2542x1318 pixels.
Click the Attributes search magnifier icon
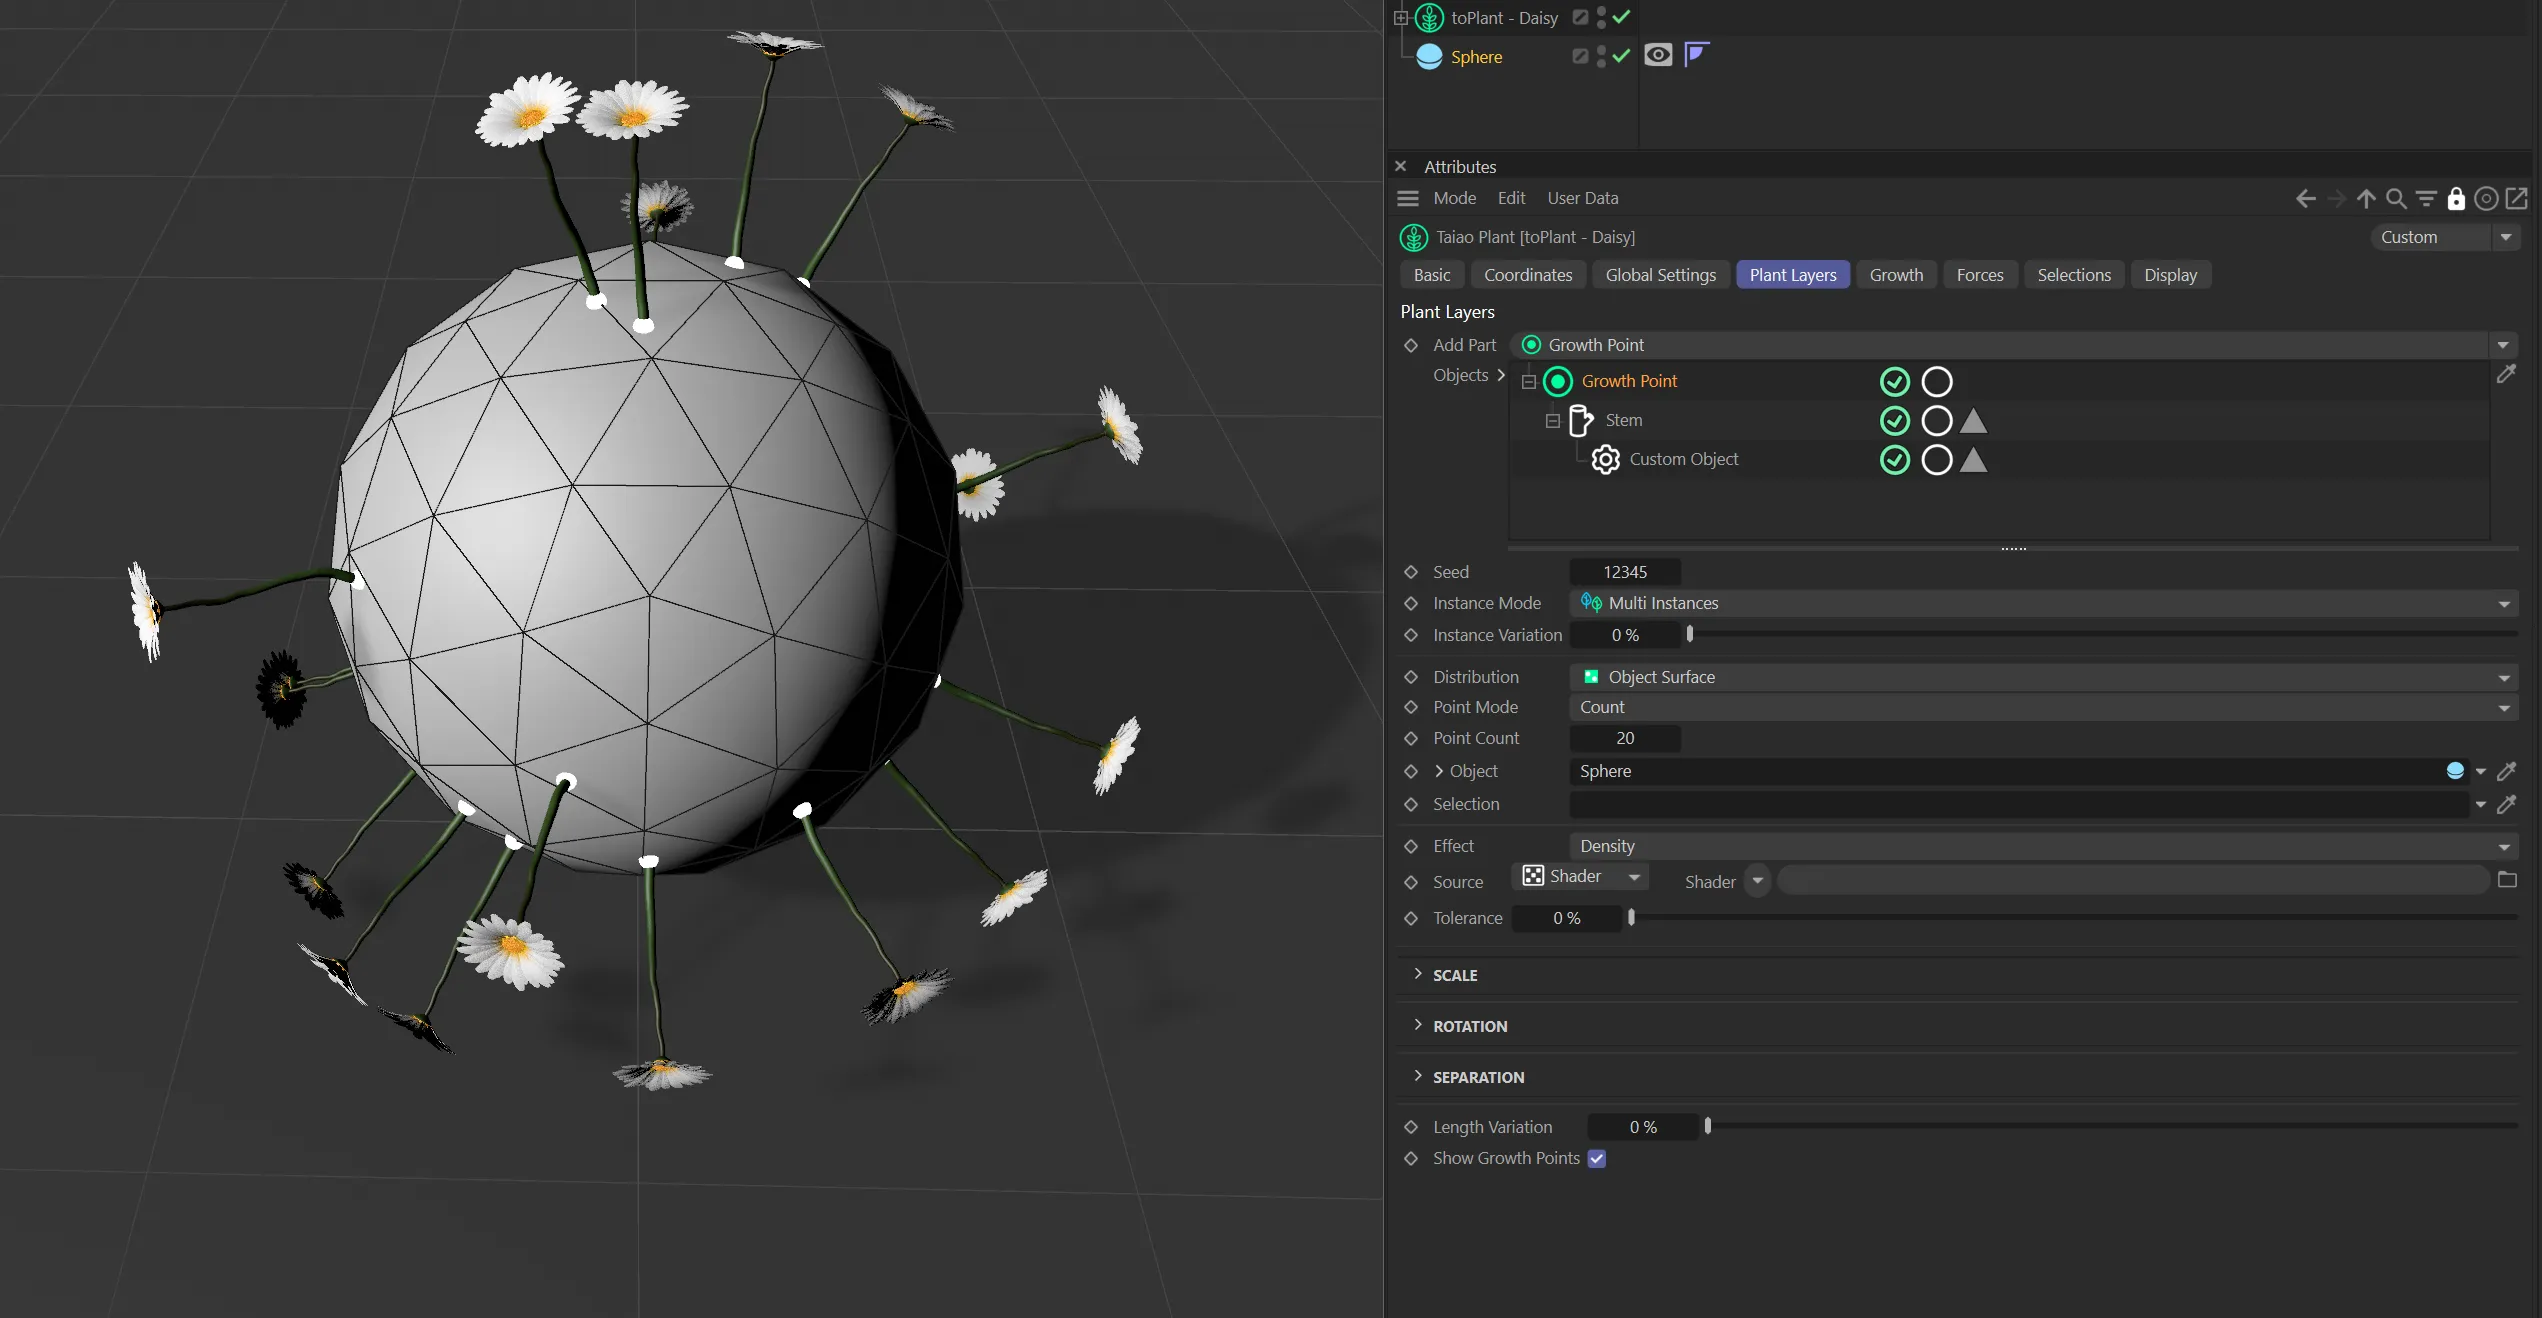tap(2395, 199)
